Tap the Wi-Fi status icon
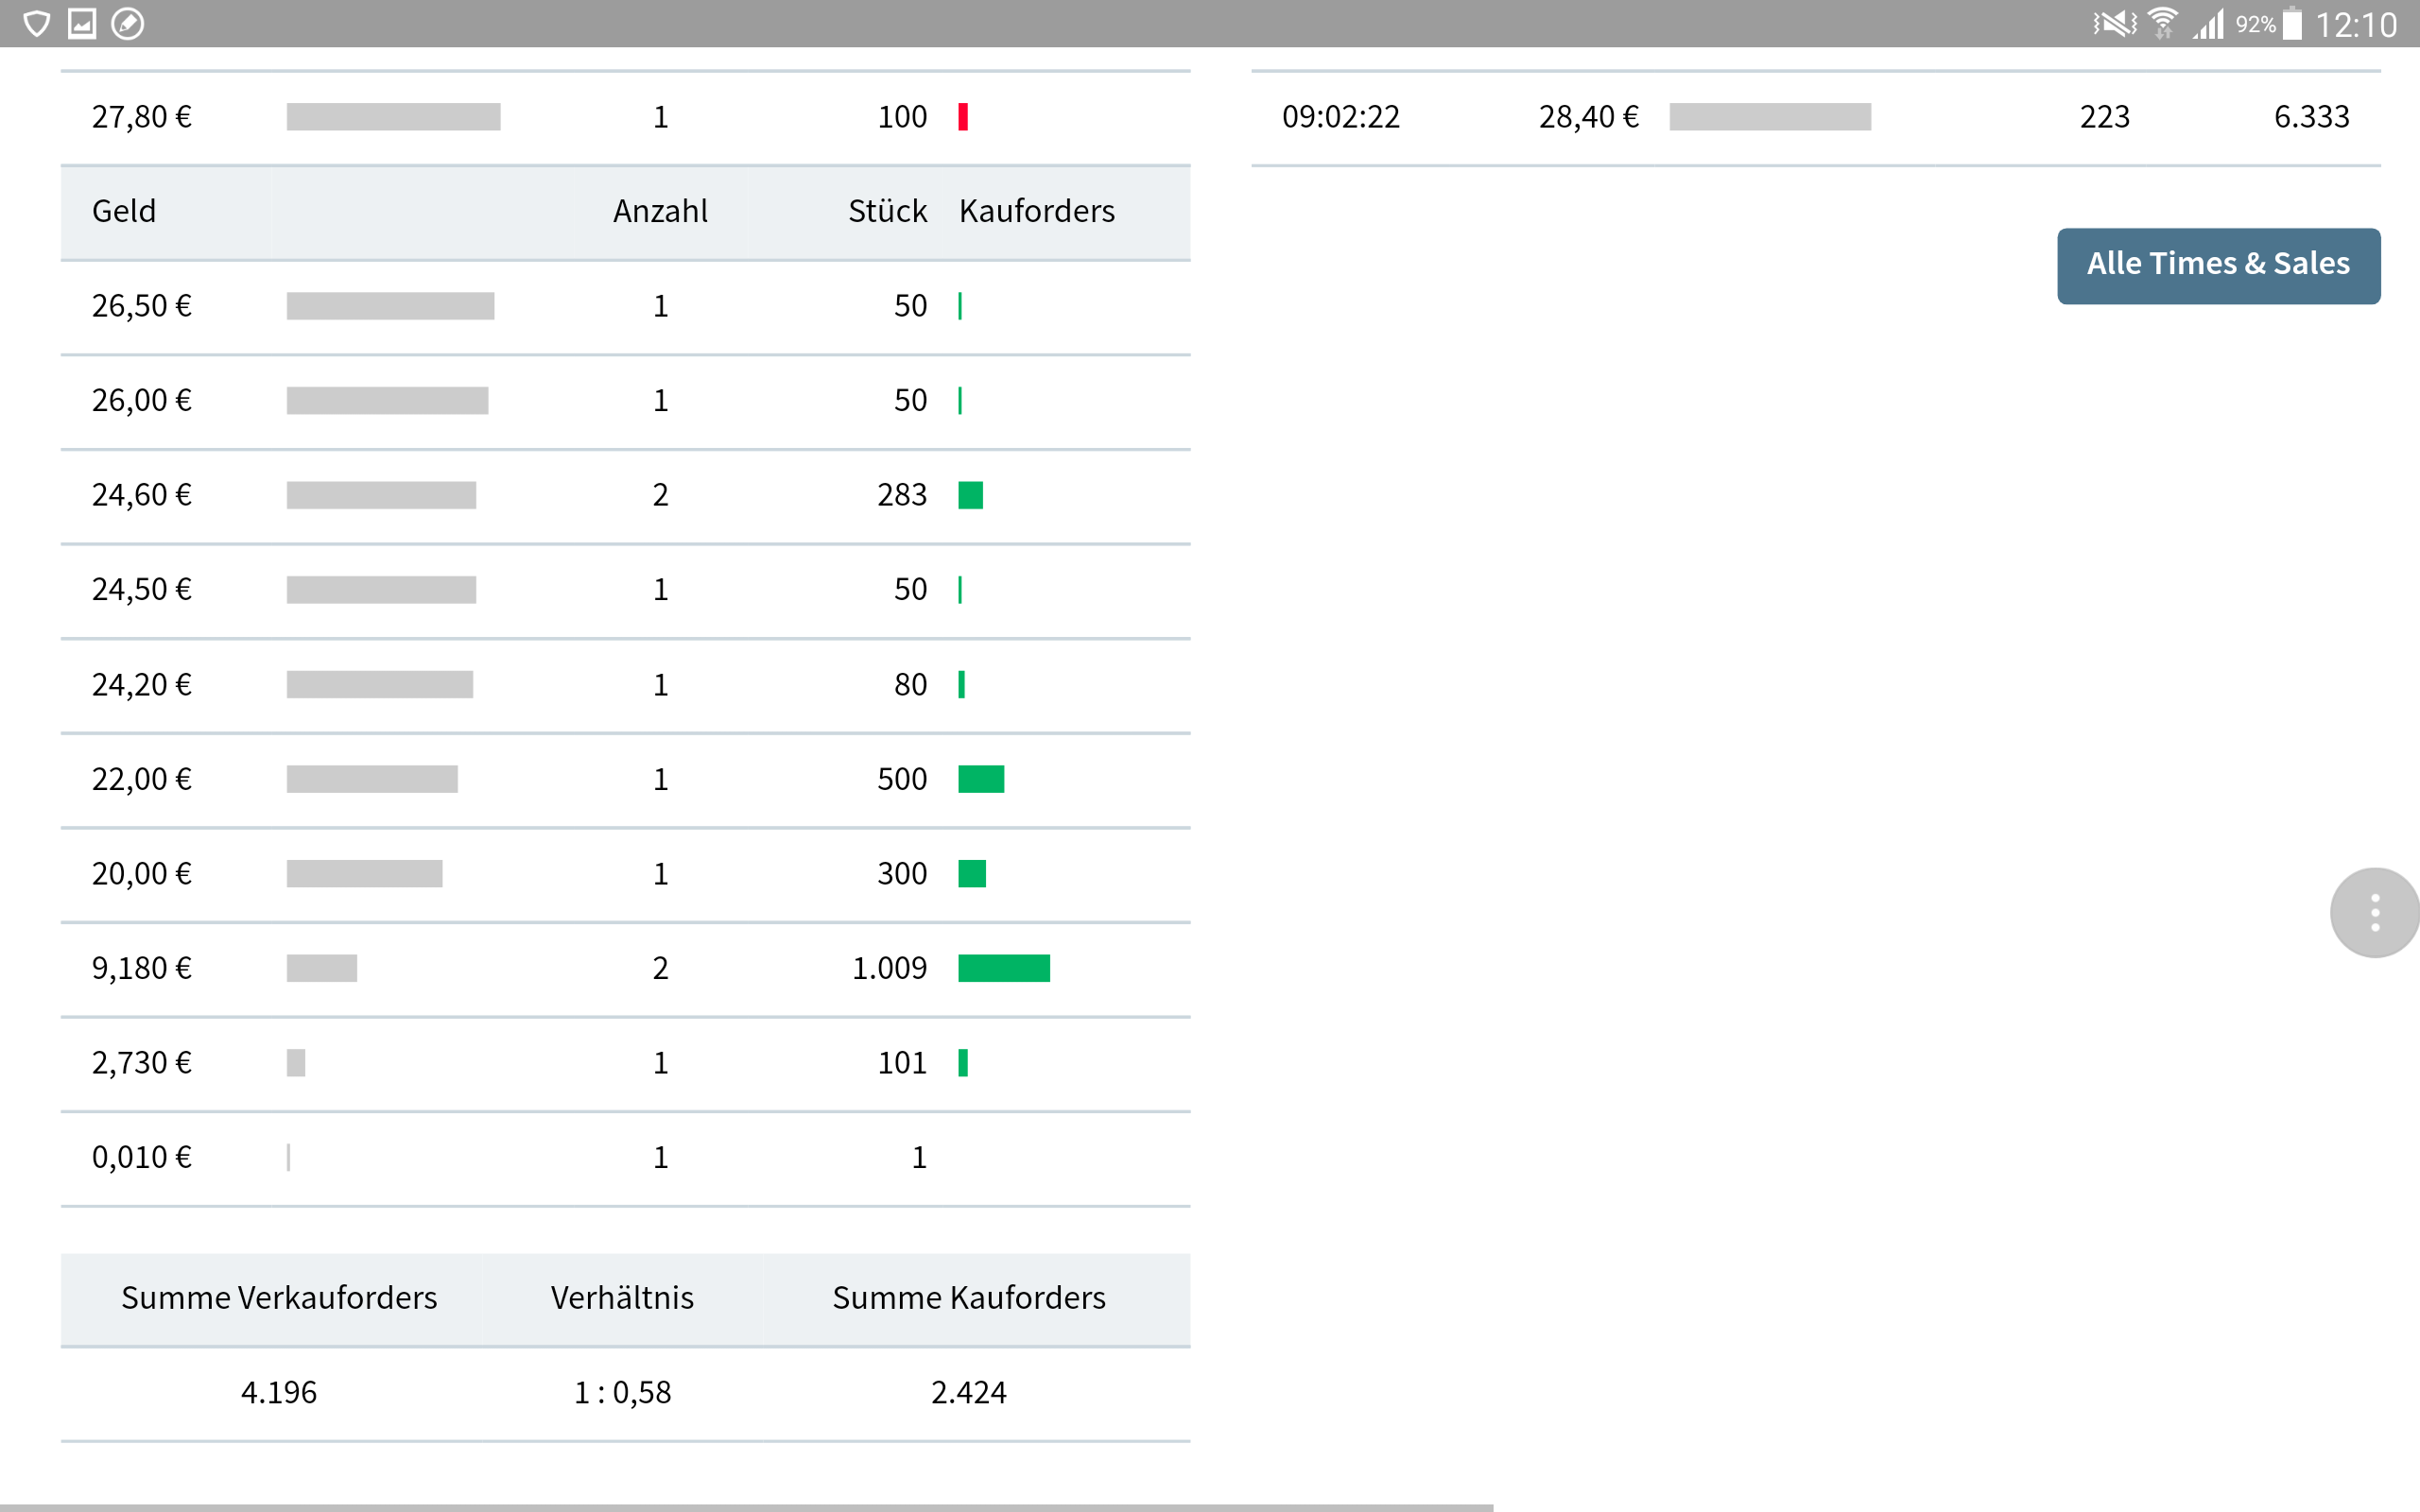Screen dimensions: 2420x1512 click(x=2163, y=23)
